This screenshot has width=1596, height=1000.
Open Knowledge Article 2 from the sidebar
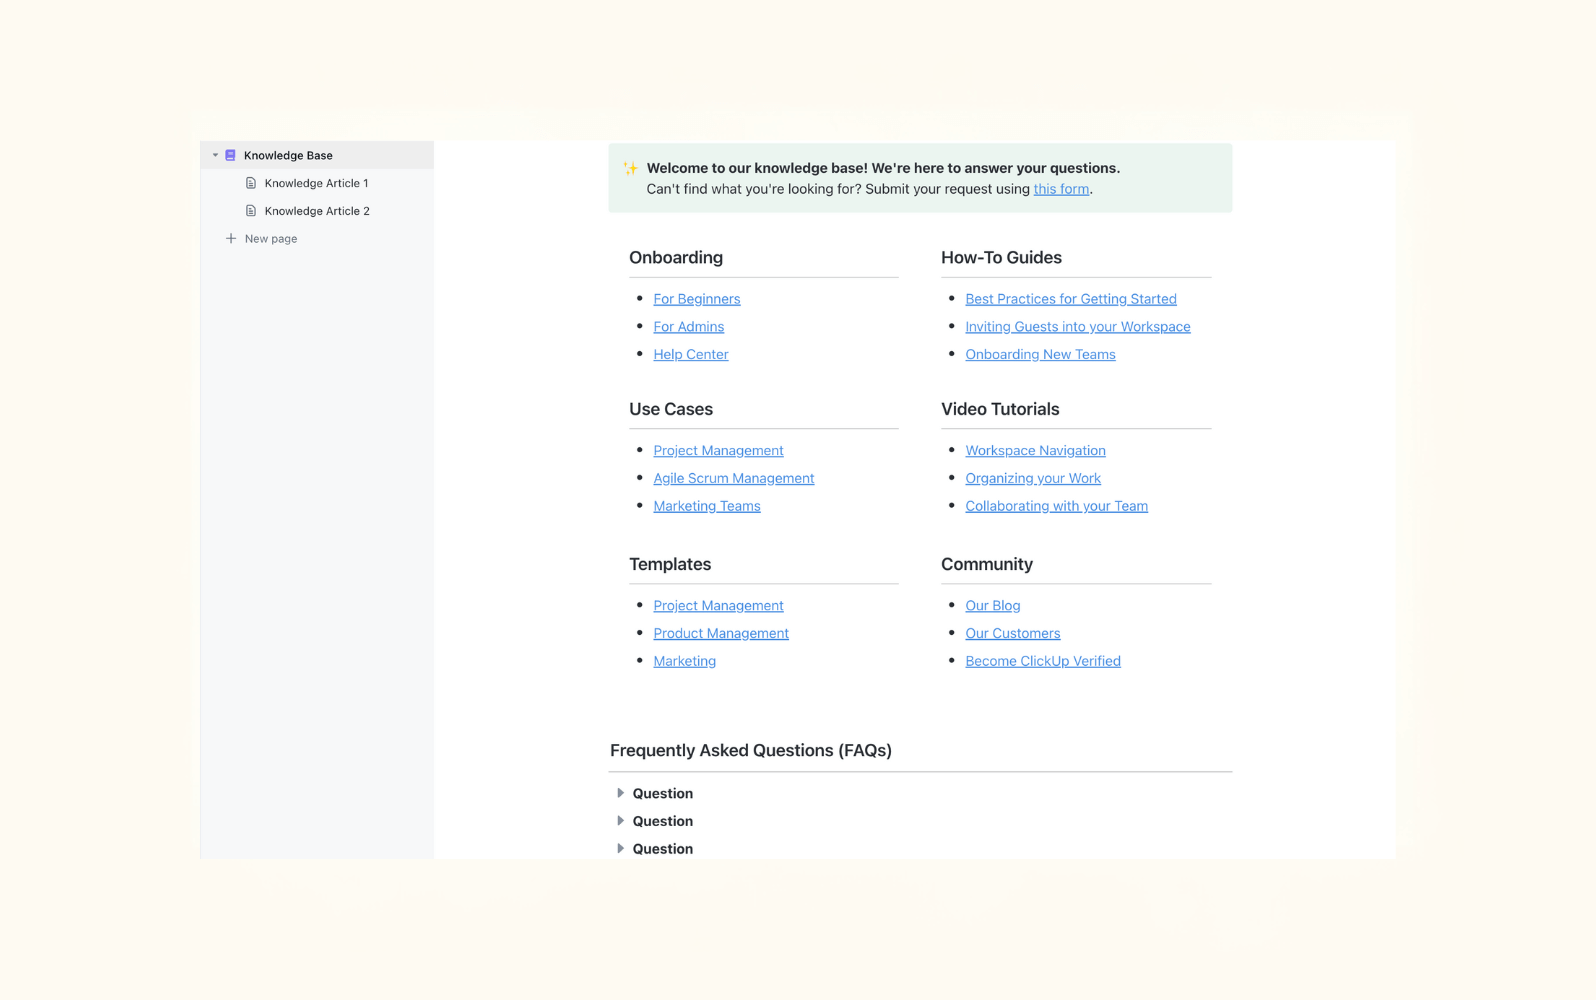[316, 211]
